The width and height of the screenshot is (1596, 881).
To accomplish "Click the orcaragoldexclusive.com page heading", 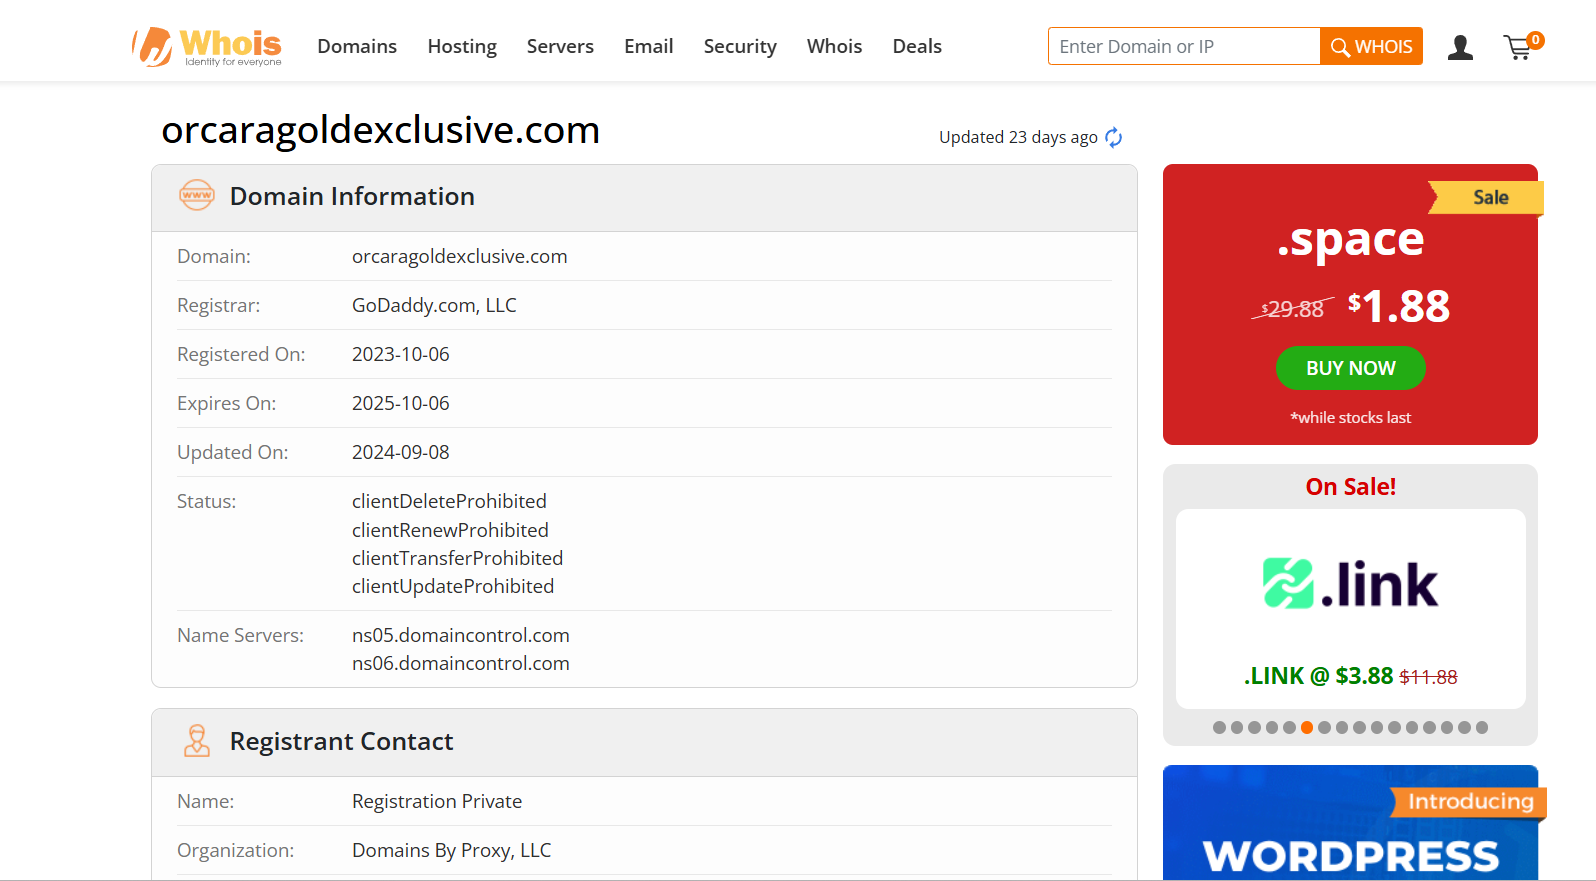I will 380,130.
